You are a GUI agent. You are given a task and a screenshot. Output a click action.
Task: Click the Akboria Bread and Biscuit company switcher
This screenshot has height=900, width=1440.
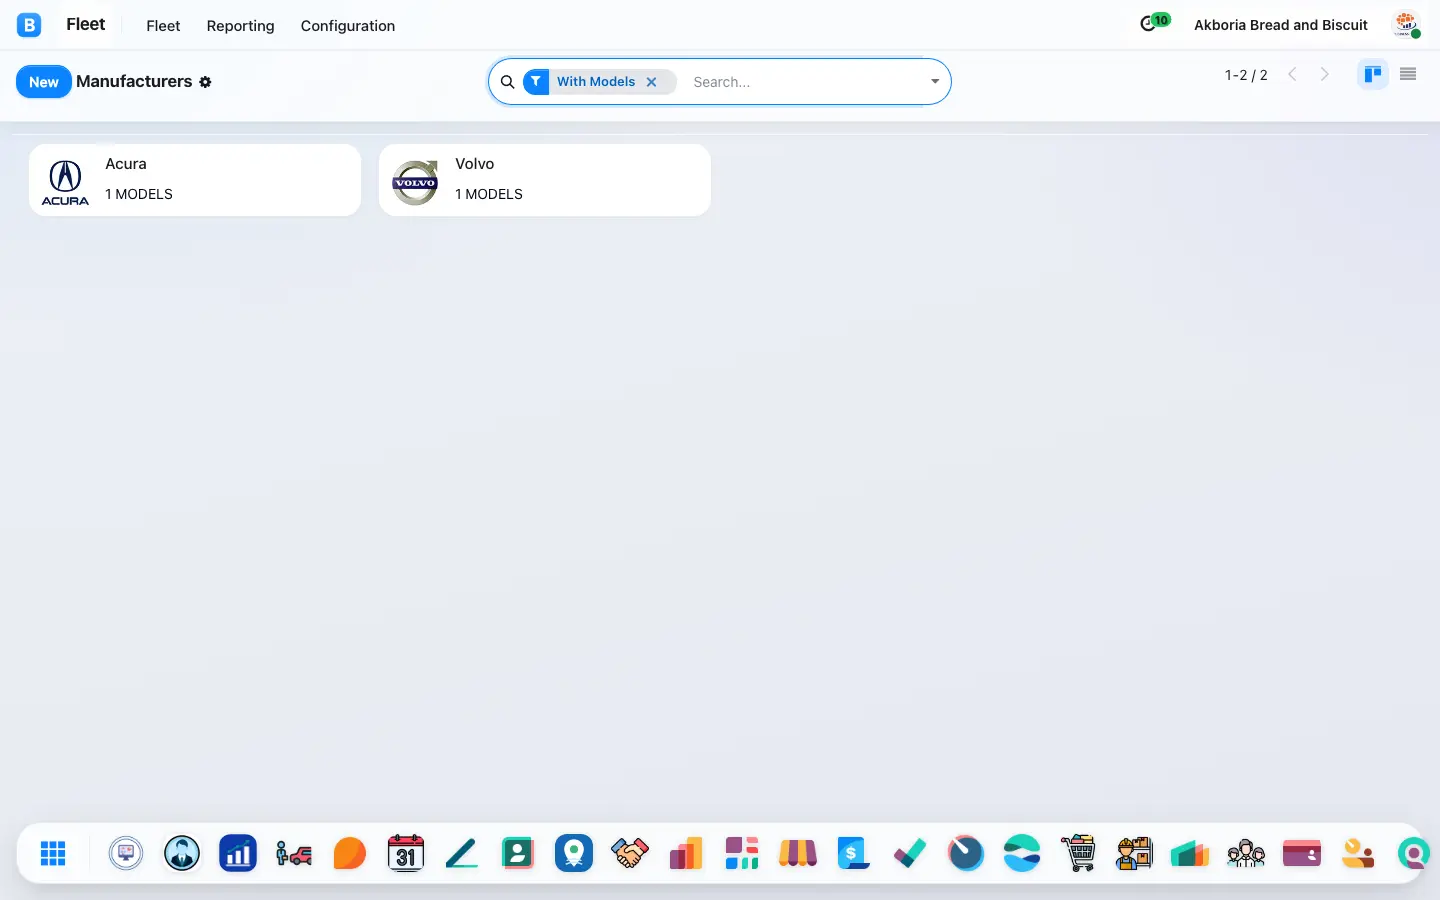tap(1281, 25)
